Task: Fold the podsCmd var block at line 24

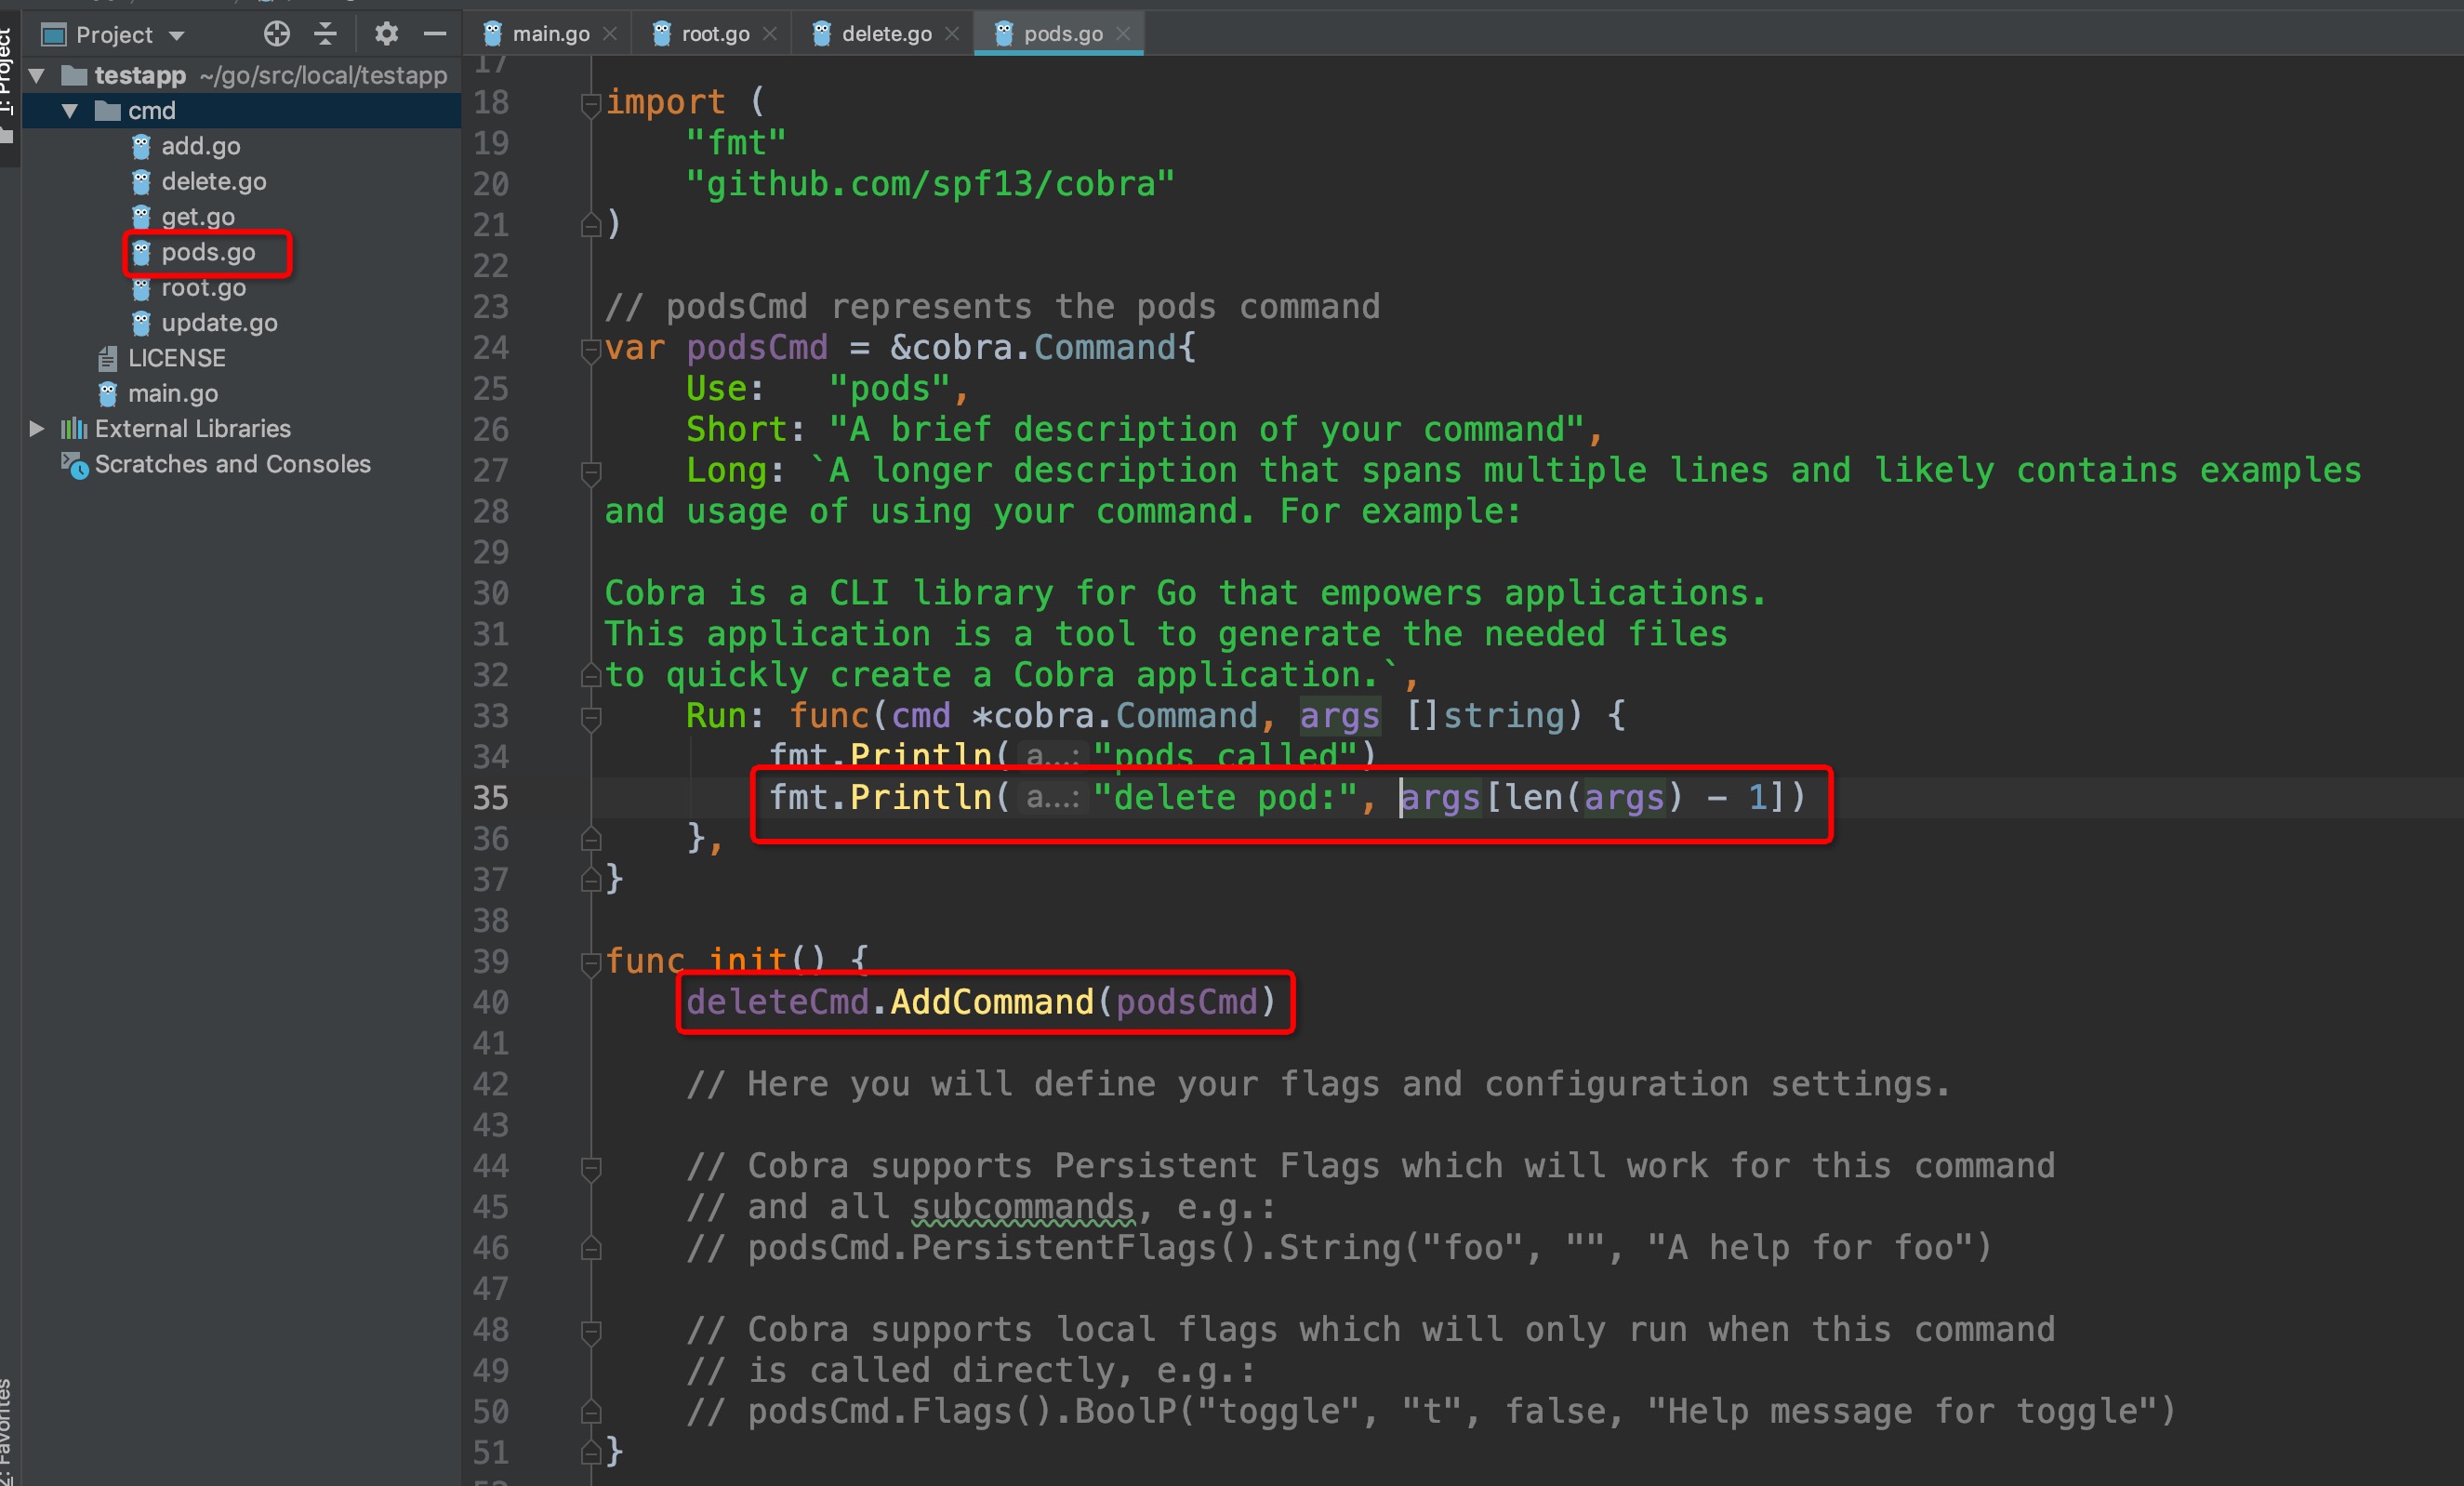Action: pyautogui.click(x=590, y=349)
